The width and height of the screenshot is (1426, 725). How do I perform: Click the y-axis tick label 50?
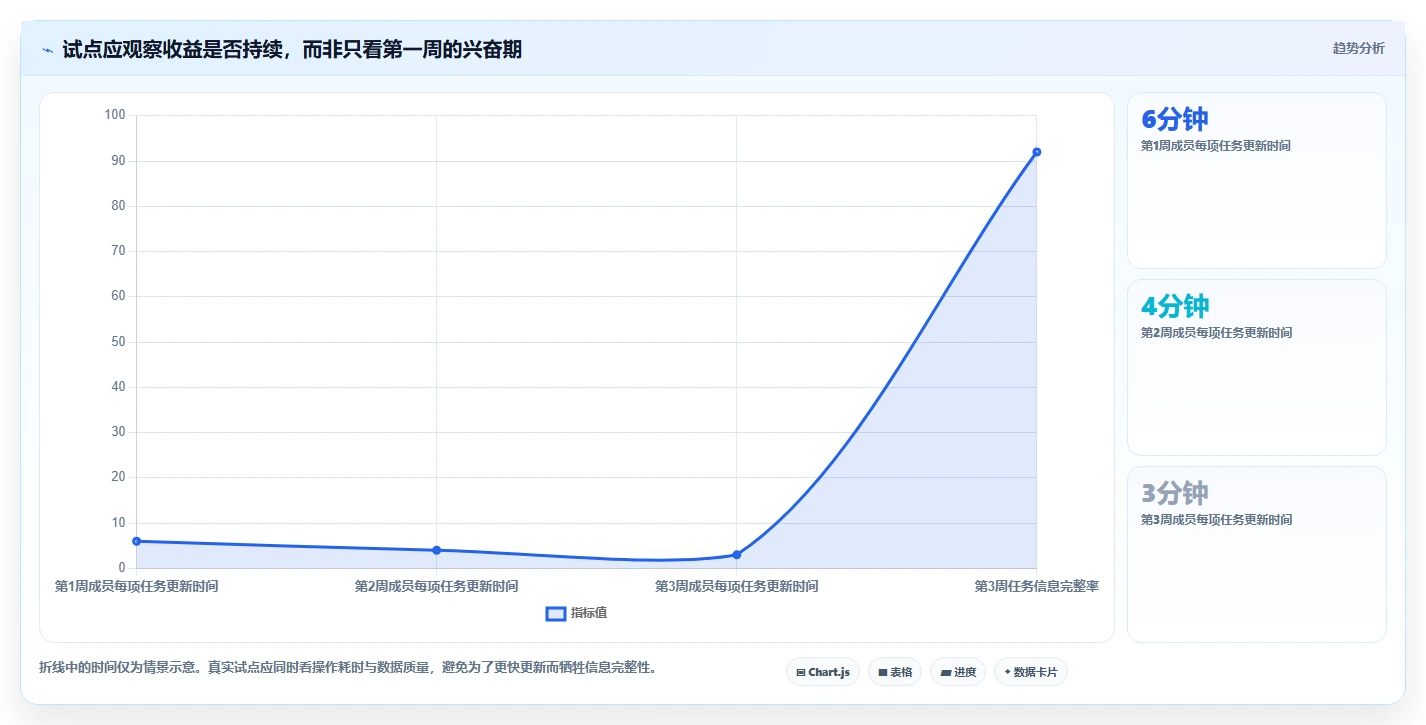118,342
